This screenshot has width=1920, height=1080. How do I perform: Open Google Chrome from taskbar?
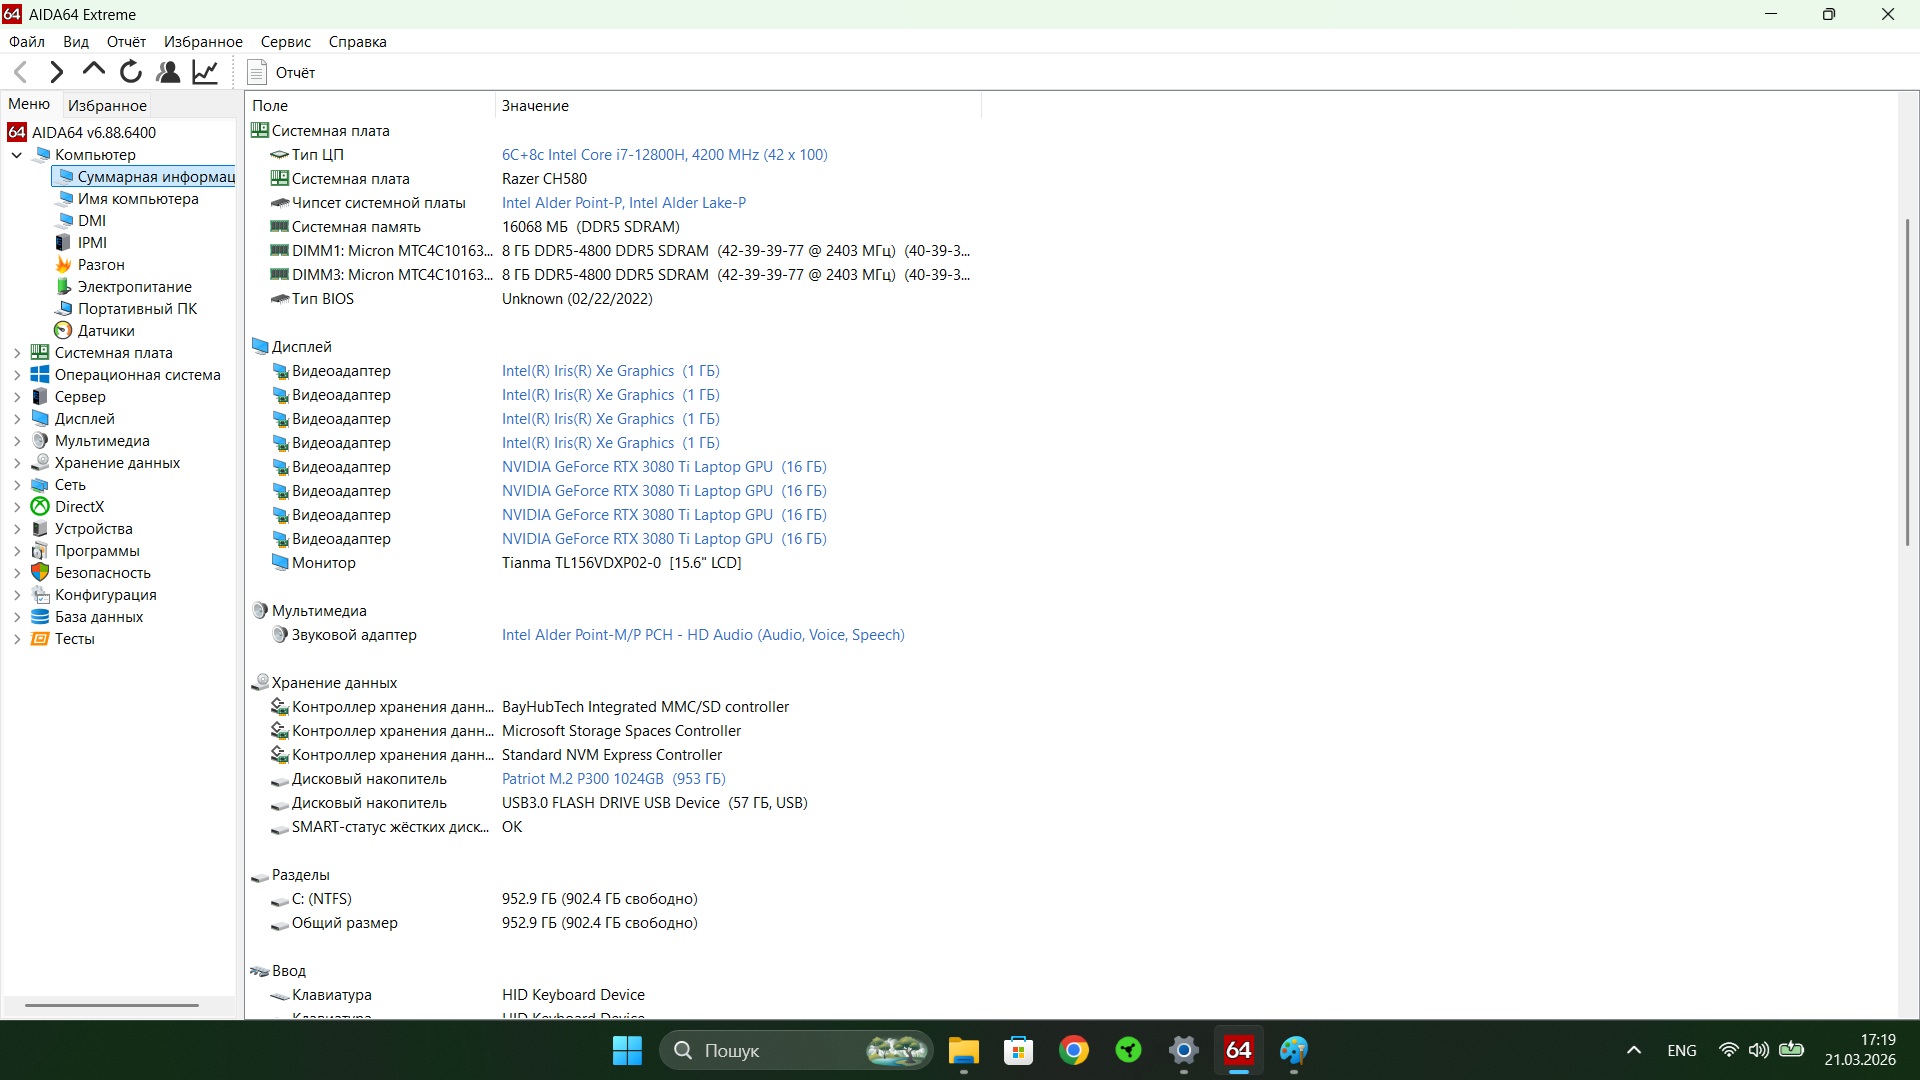[x=1074, y=1051]
